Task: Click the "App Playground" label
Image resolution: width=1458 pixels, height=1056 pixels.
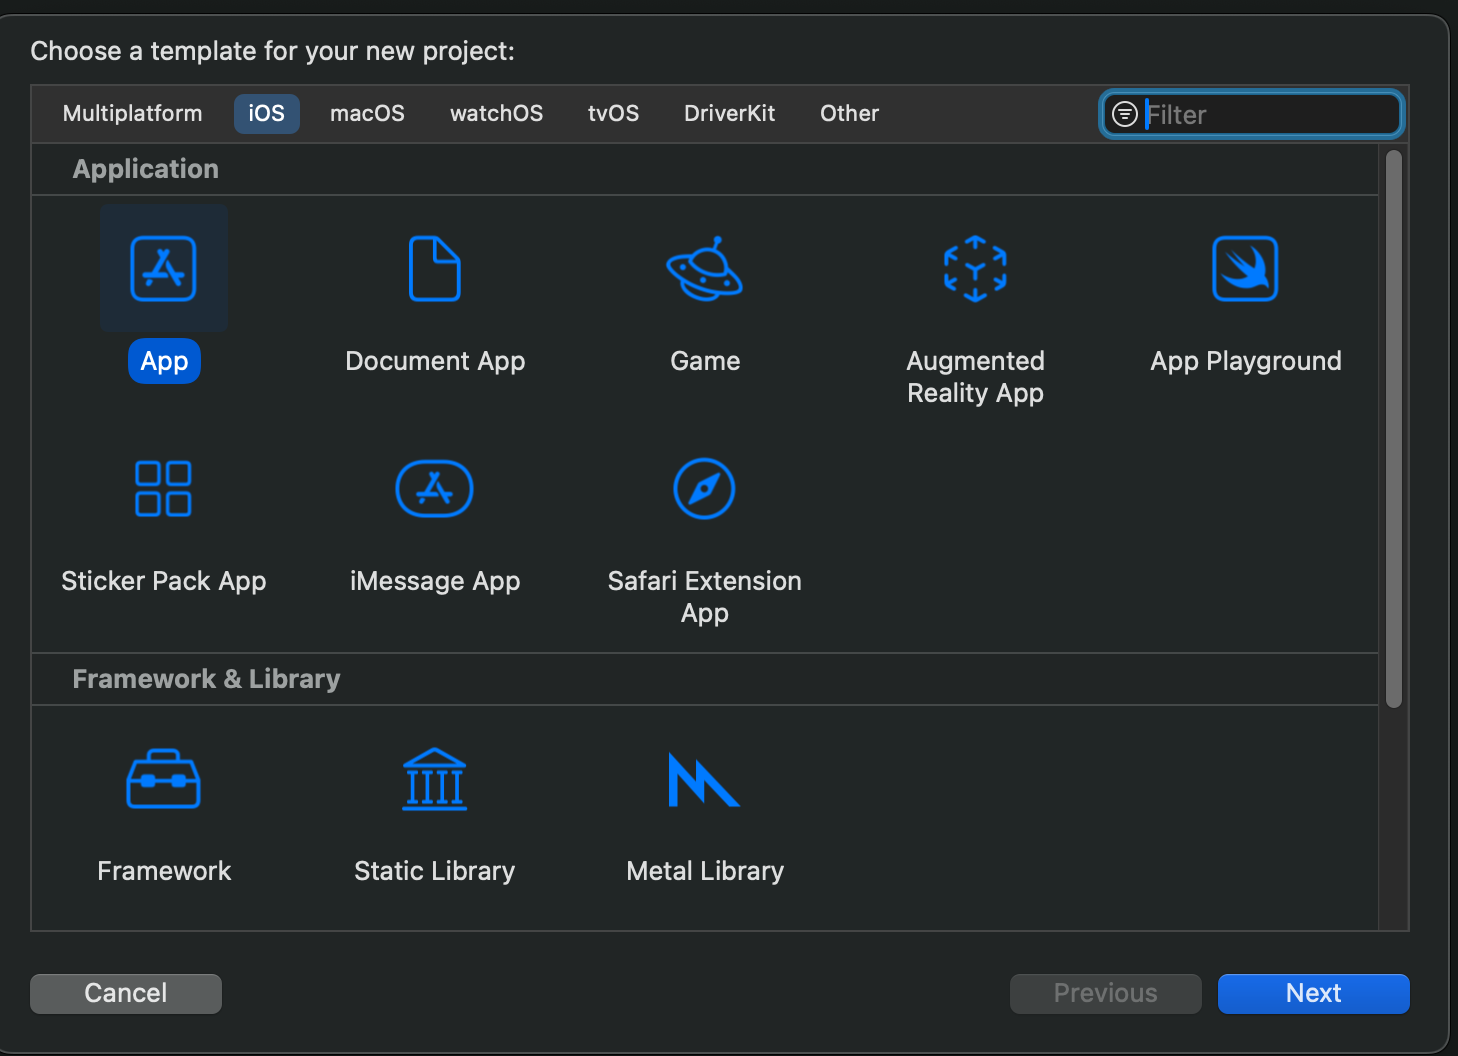Action: [x=1246, y=361]
